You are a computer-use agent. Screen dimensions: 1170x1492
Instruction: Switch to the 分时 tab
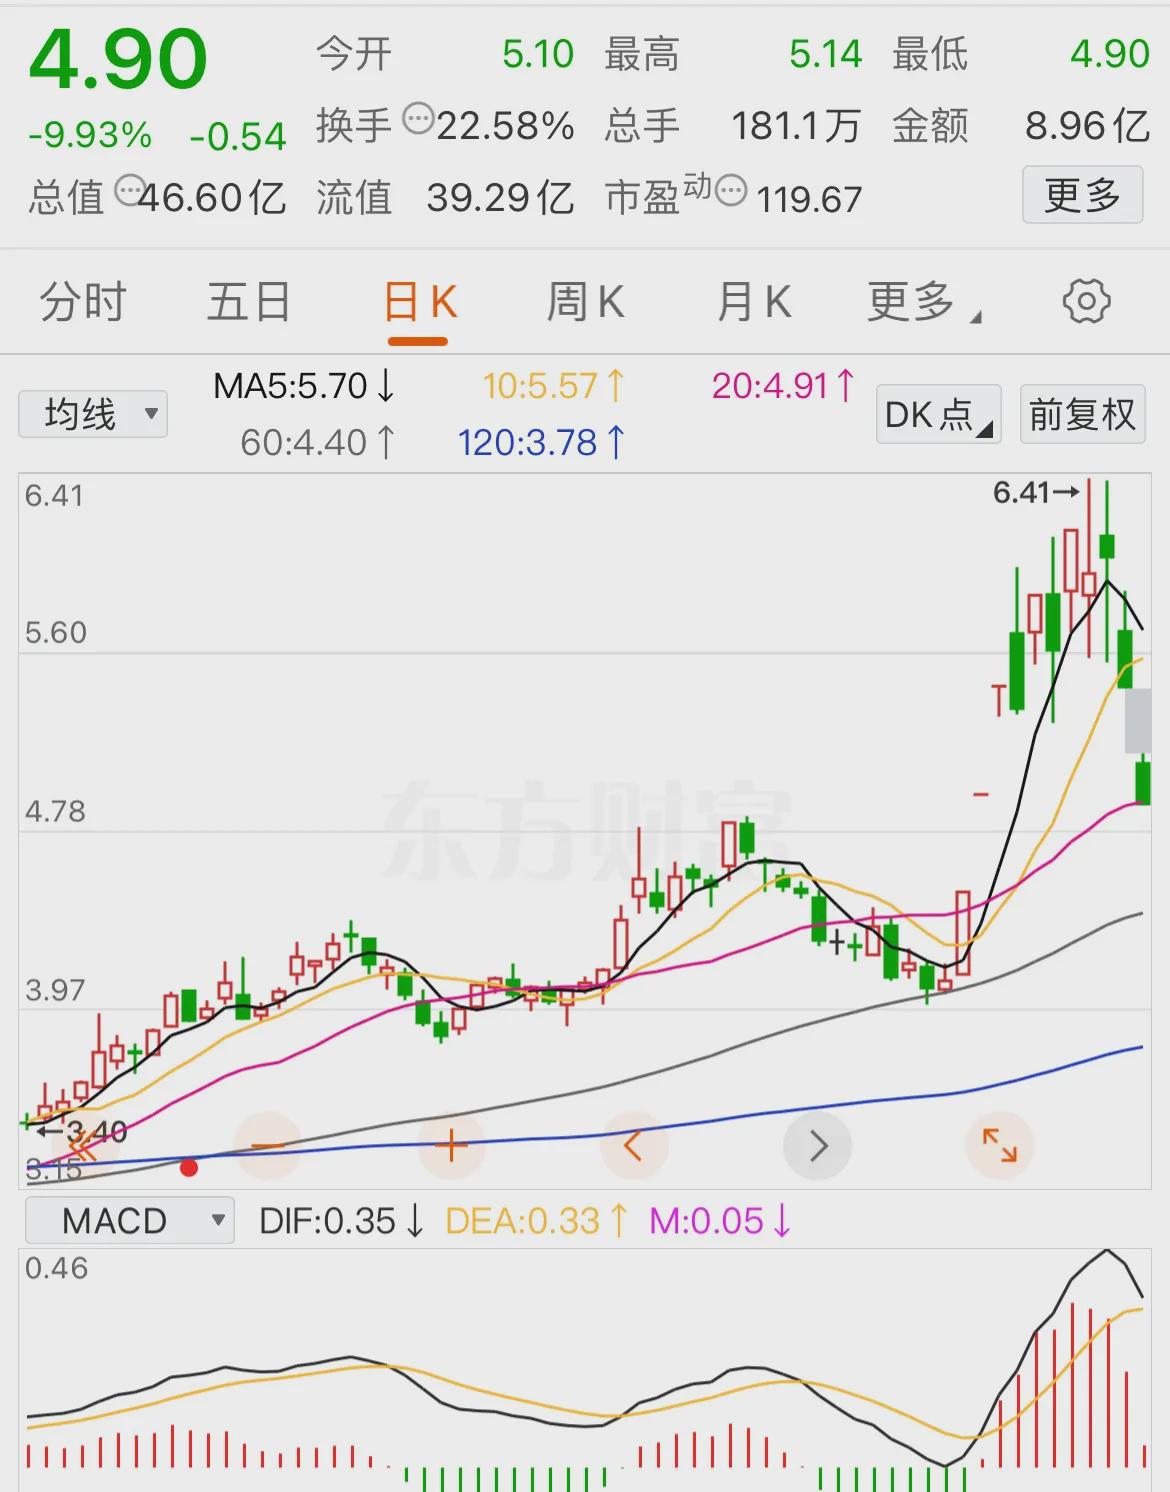click(x=82, y=302)
